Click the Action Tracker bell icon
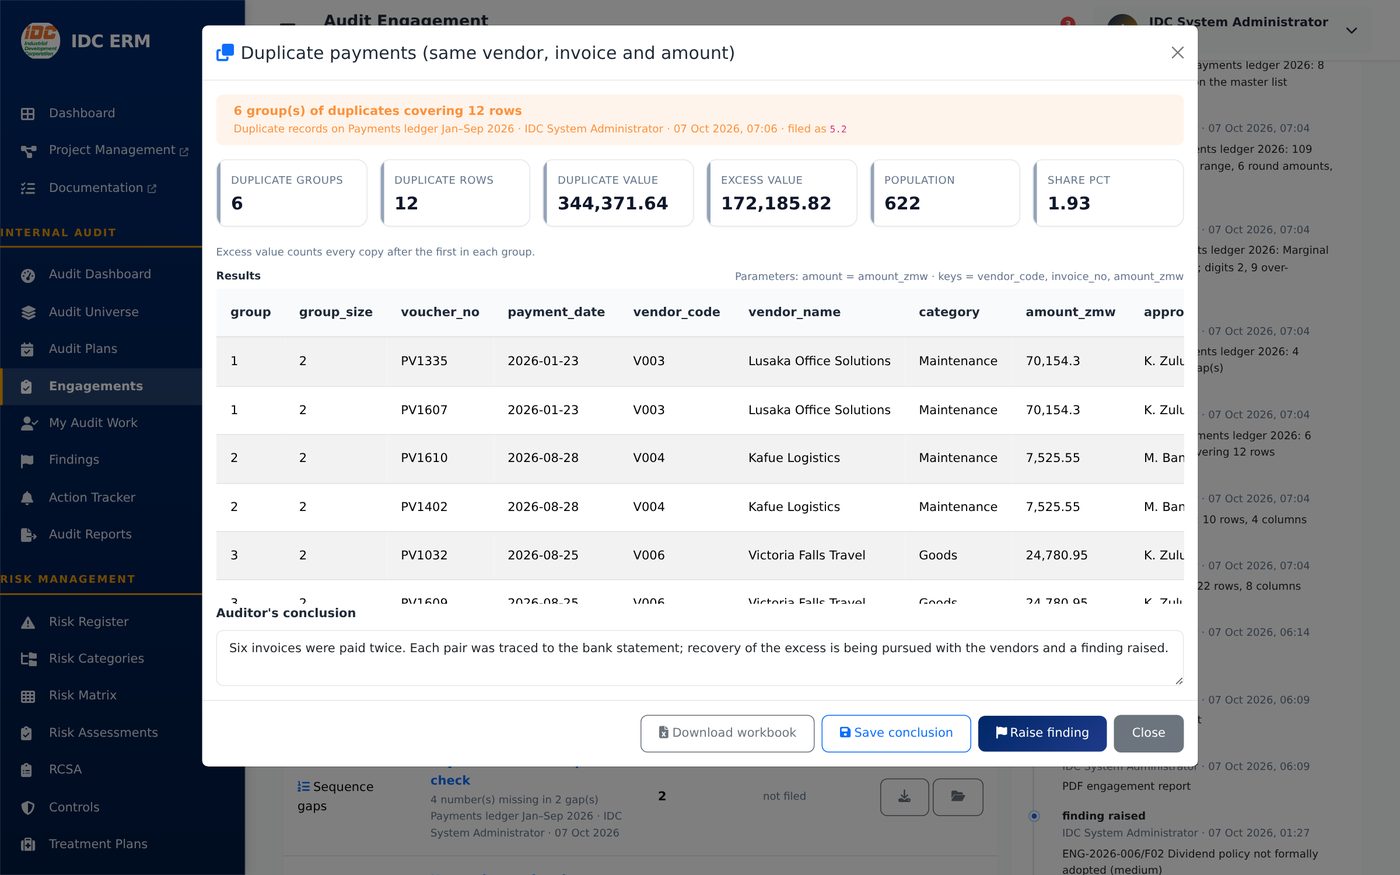 28,497
